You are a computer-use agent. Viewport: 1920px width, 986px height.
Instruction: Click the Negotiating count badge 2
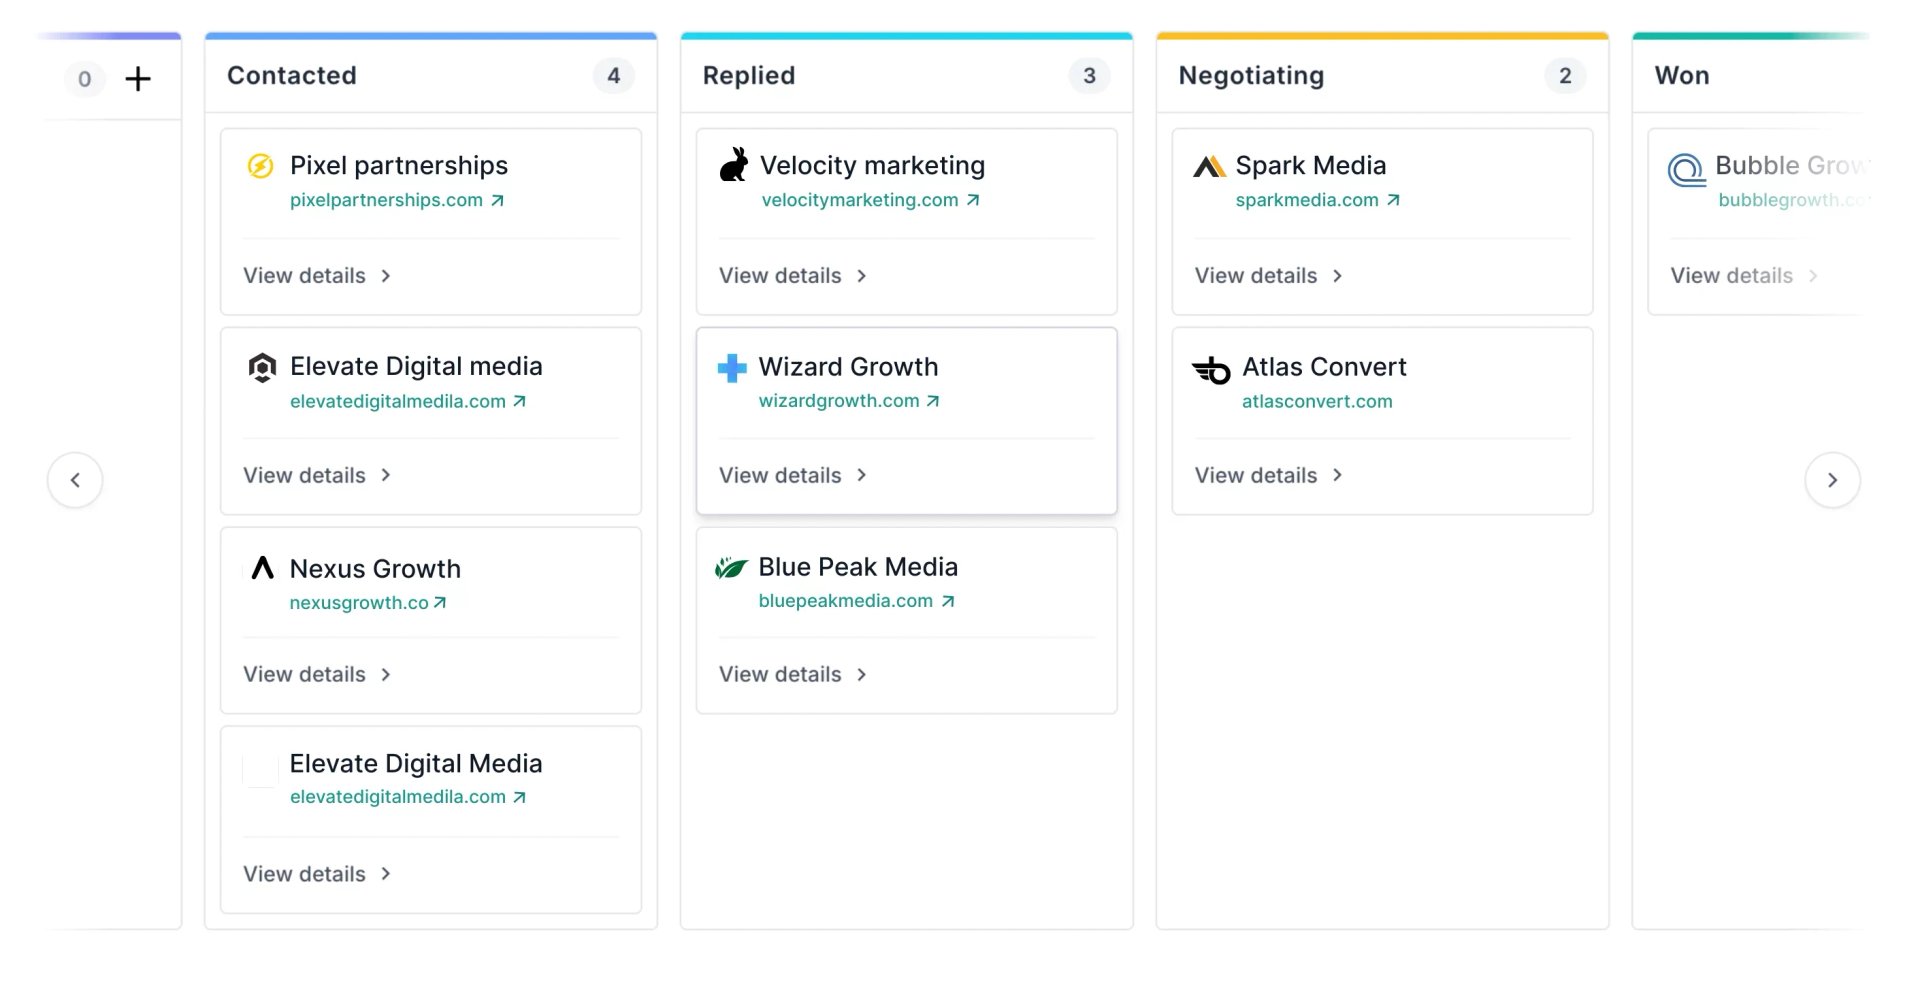[1566, 76]
